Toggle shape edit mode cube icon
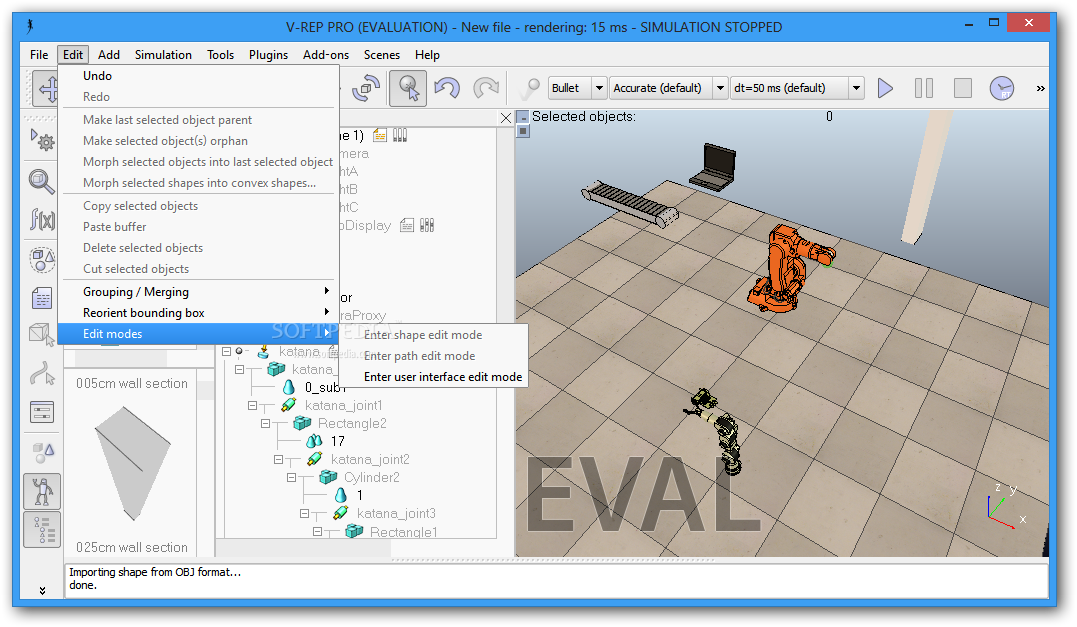Viewport: 1077px width, 627px height. pos(42,334)
